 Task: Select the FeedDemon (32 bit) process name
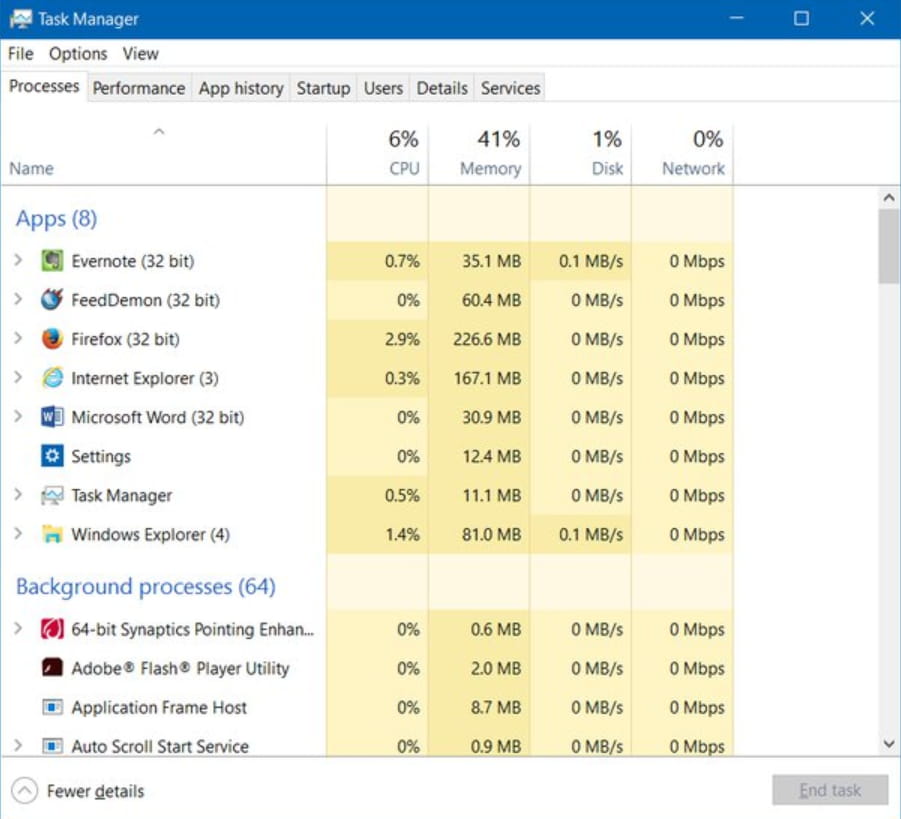click(x=145, y=301)
